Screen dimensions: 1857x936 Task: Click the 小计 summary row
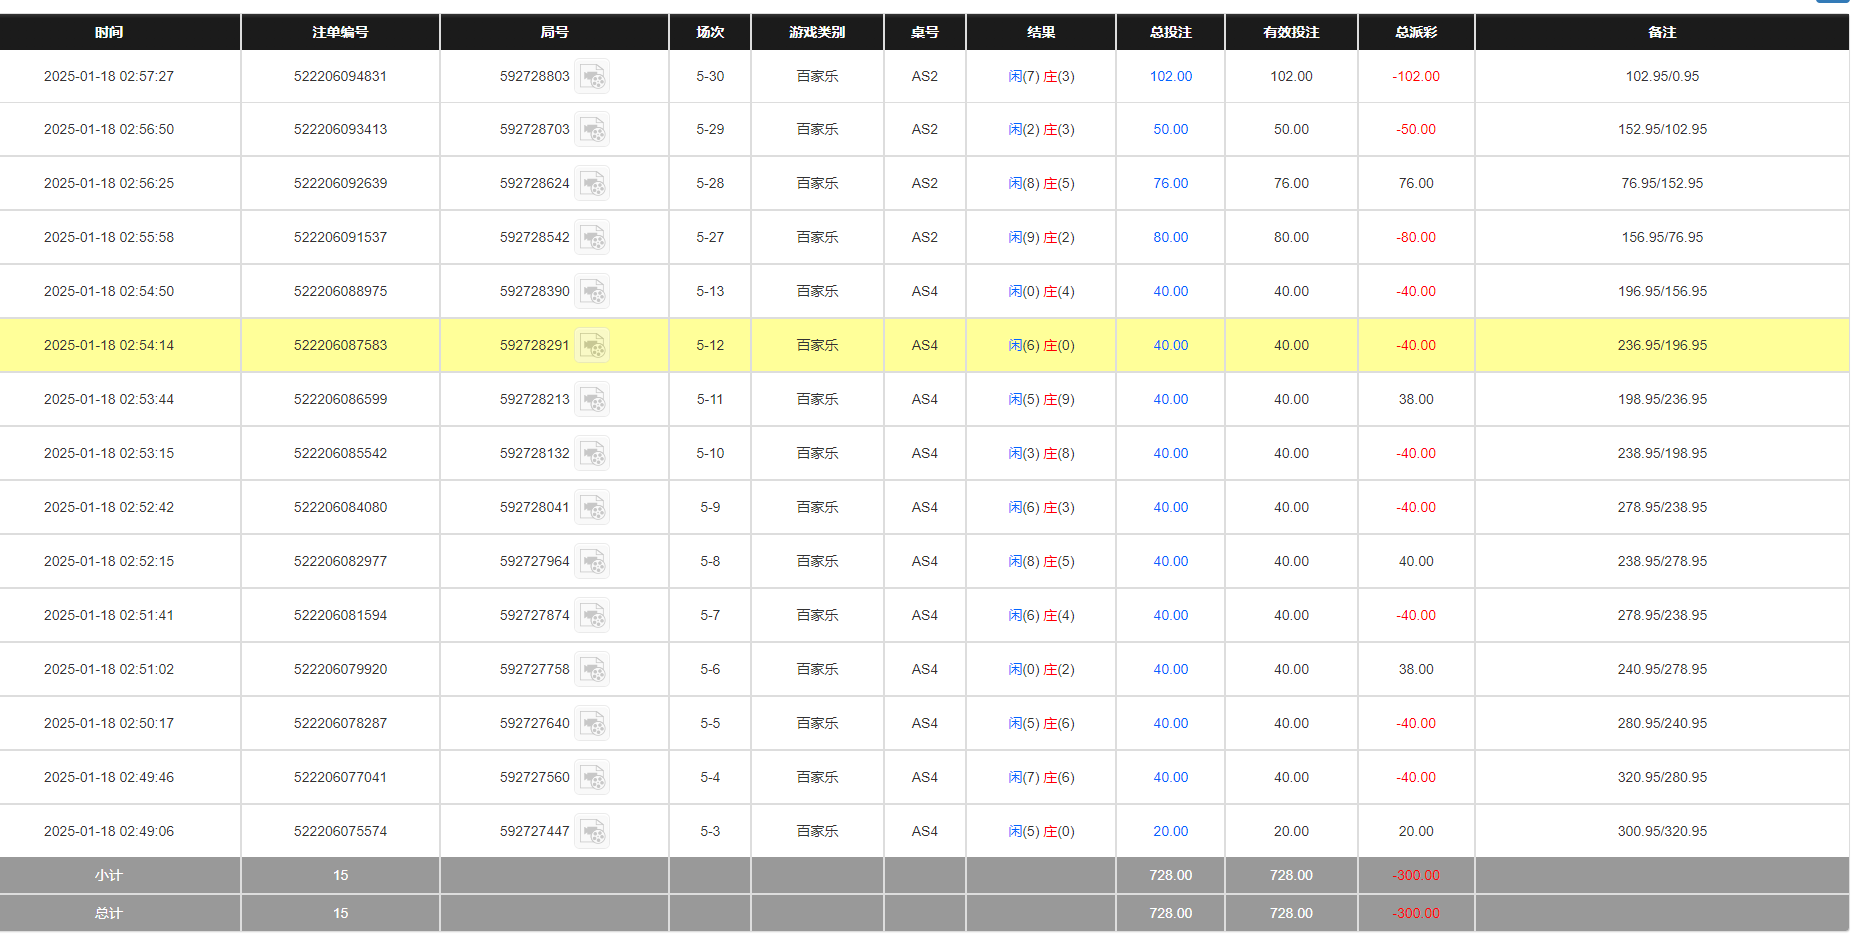[x=109, y=875]
